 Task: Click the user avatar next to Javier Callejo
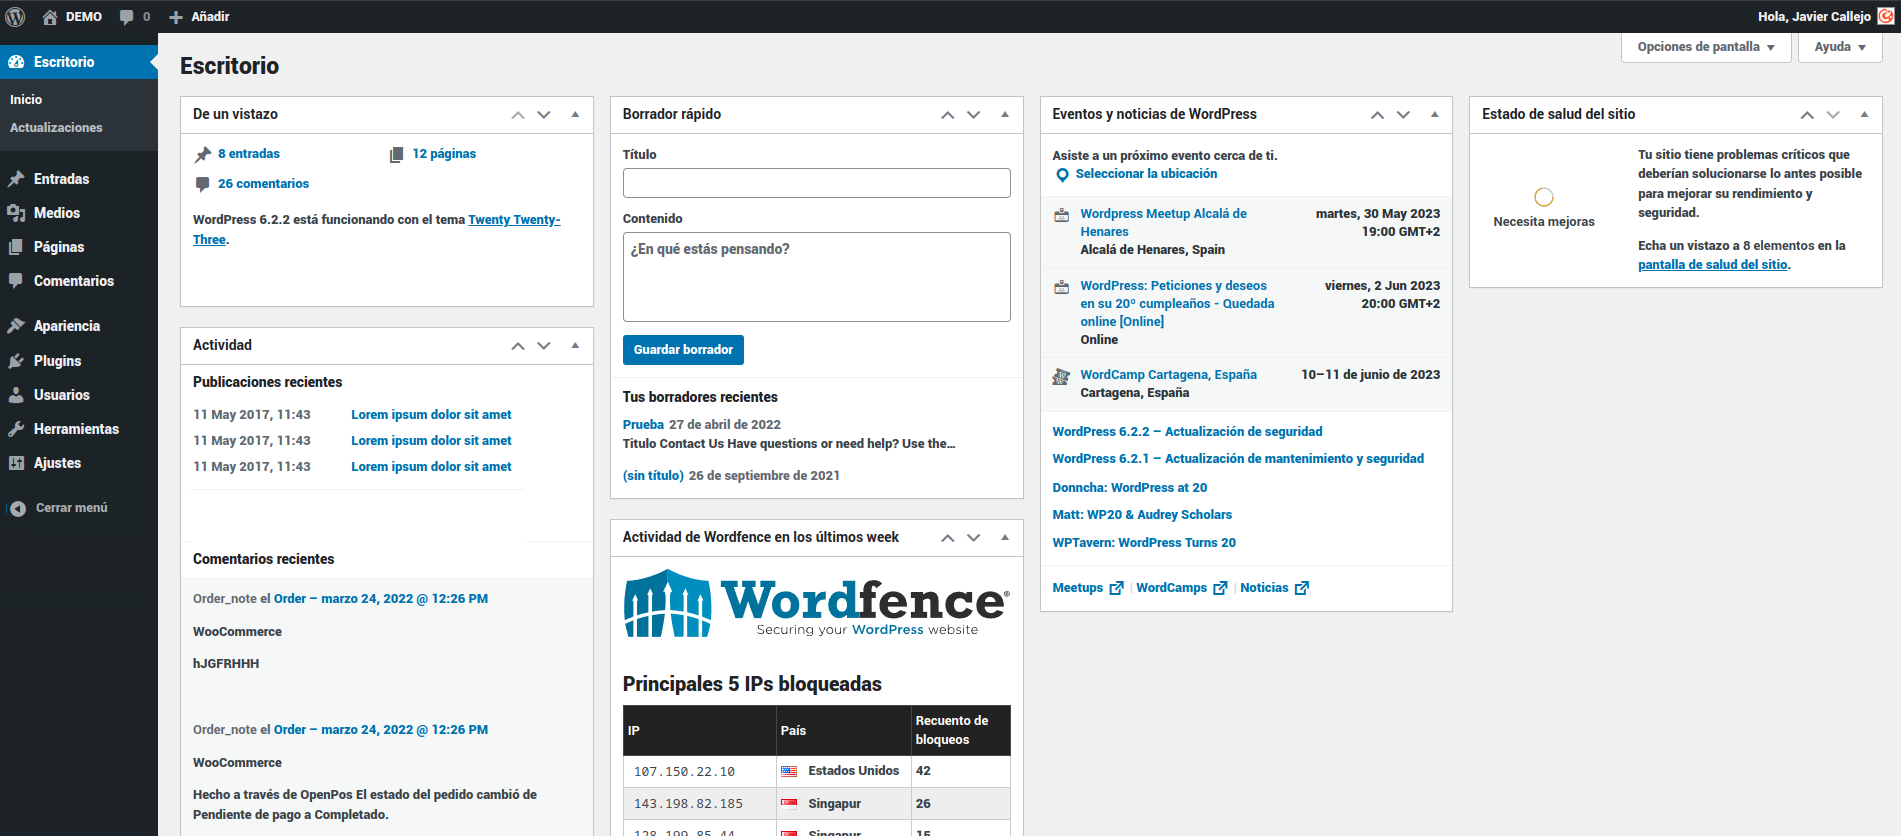(x=1886, y=16)
